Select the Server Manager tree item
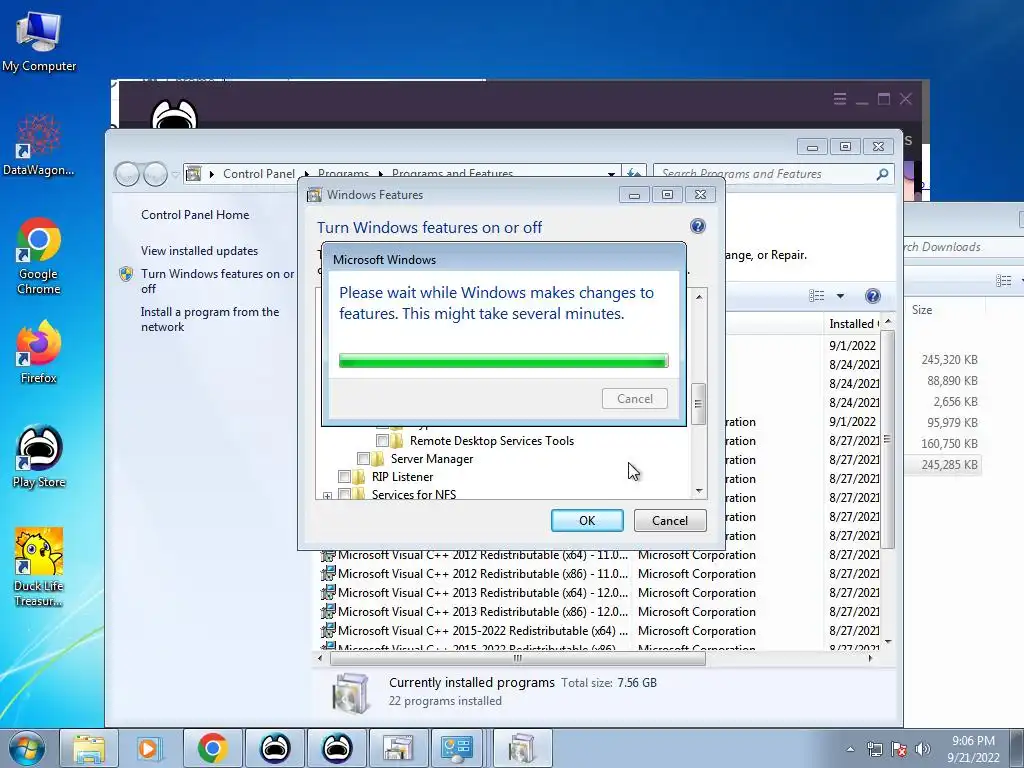Image resolution: width=1024 pixels, height=768 pixels. [432, 459]
